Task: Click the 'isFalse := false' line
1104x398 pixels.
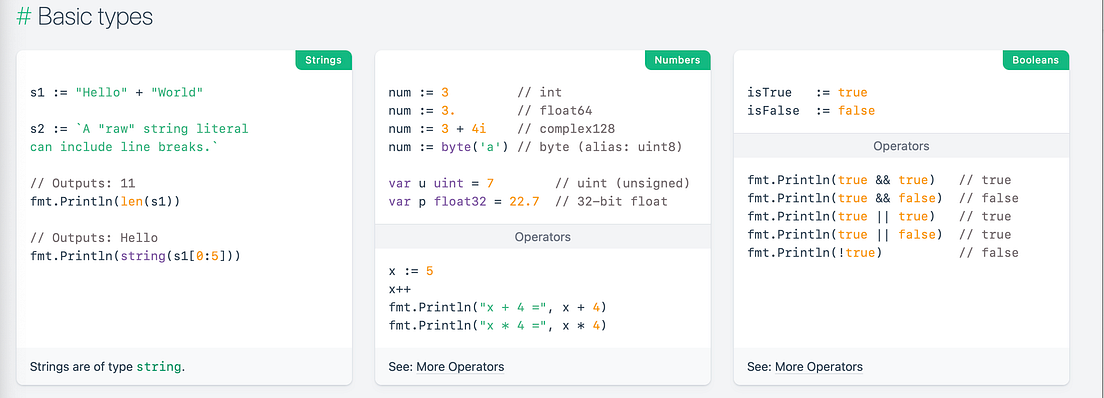Action: point(811,111)
